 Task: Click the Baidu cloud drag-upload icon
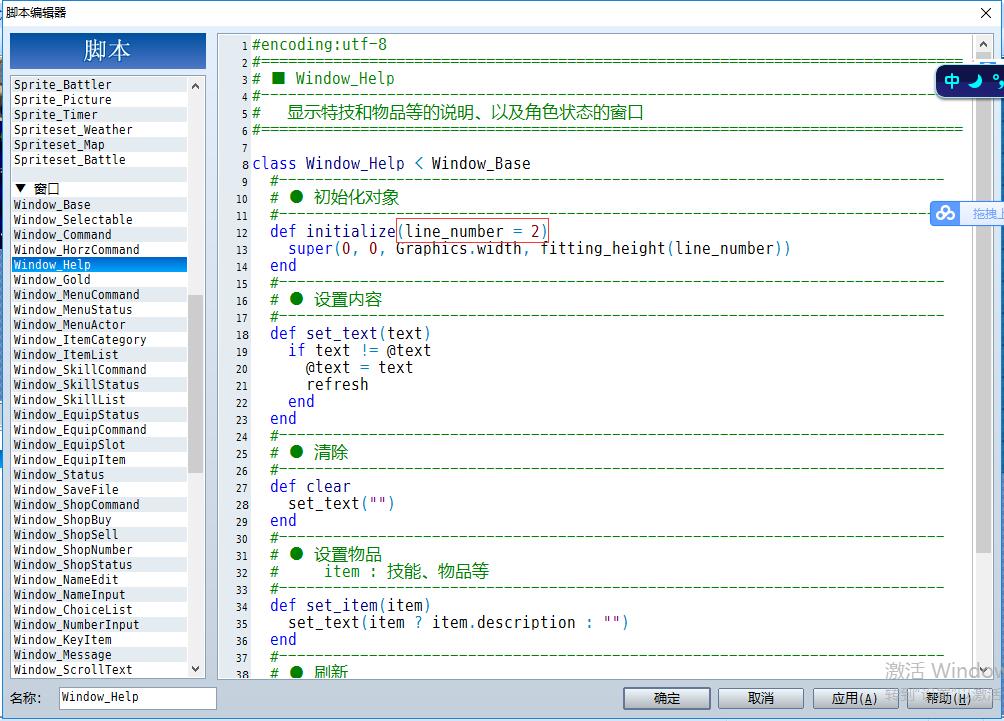pyautogui.click(x=946, y=213)
